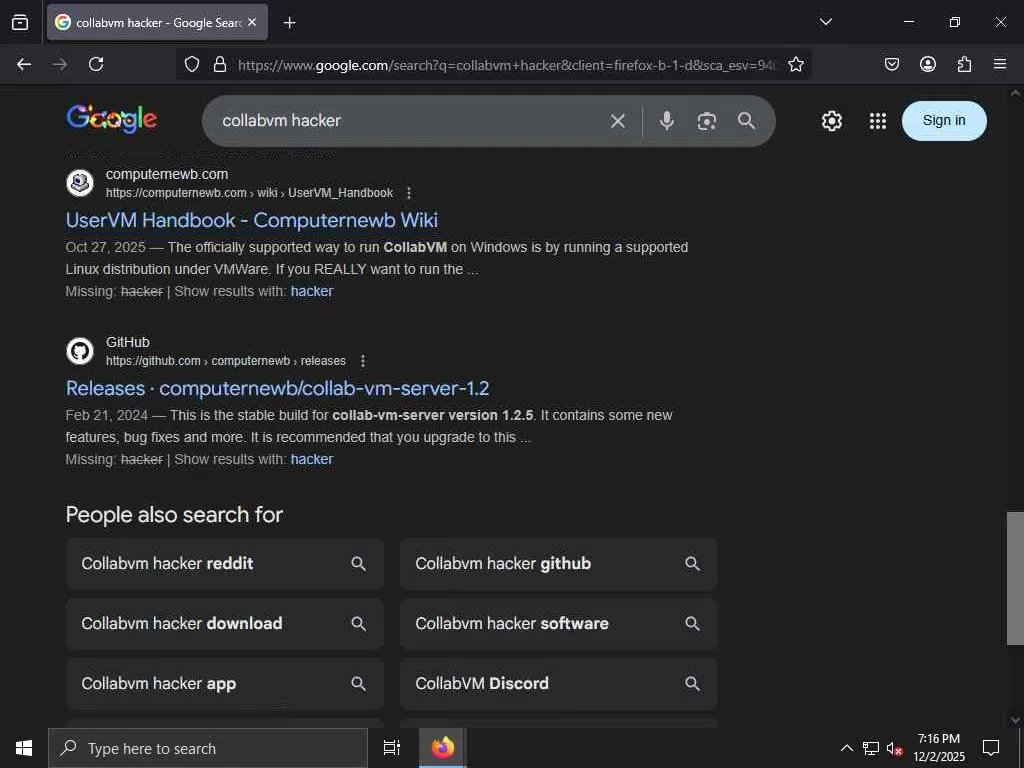
Task: Open Google apps grid
Action: coord(878,121)
